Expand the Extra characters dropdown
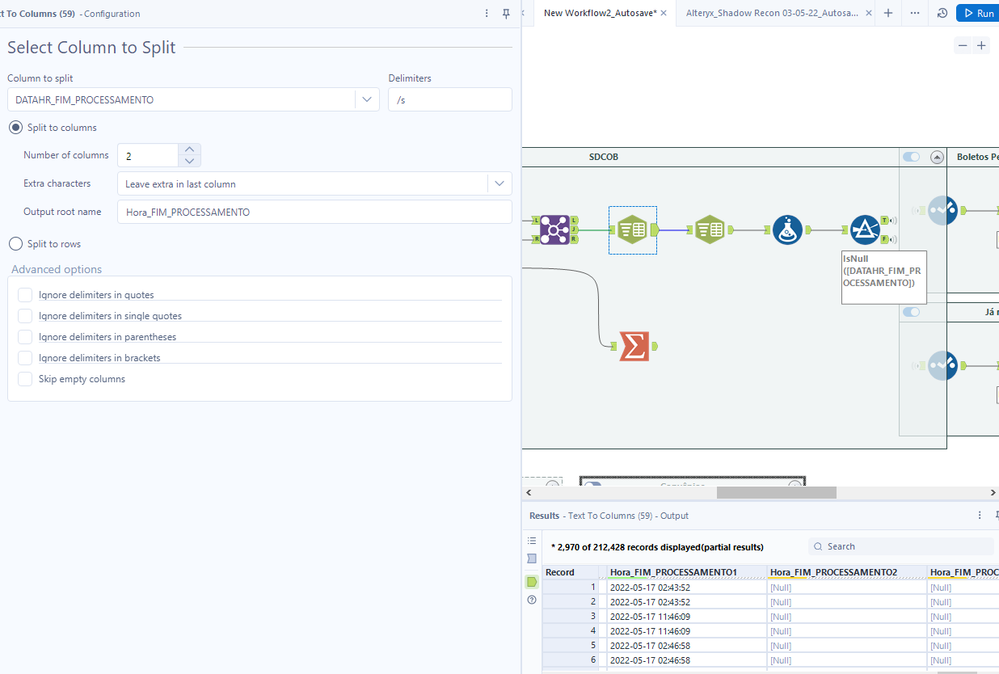Screen dimensions: 999x674 pos(499,183)
